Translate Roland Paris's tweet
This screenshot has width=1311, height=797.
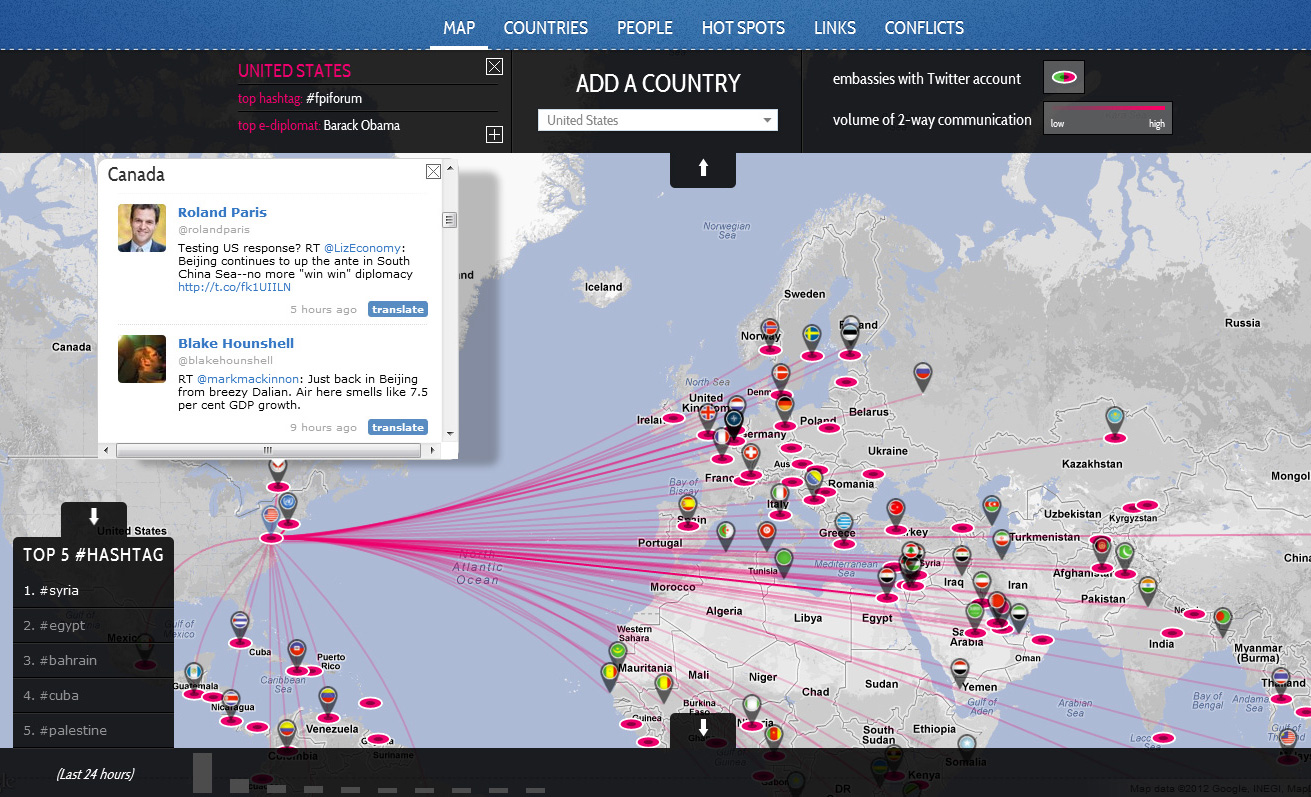397,309
